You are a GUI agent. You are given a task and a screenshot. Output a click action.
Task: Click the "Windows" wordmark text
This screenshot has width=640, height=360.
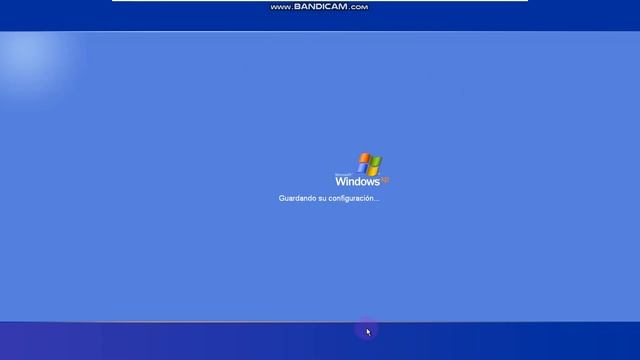coord(358,181)
